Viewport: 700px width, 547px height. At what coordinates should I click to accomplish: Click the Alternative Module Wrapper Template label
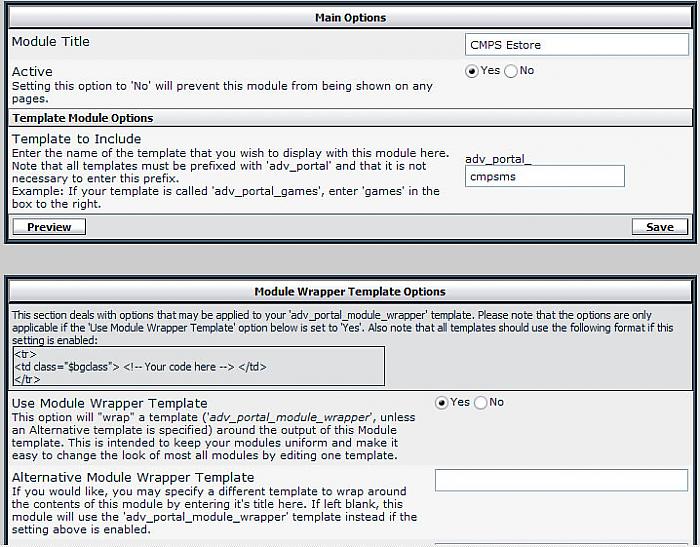click(132, 478)
